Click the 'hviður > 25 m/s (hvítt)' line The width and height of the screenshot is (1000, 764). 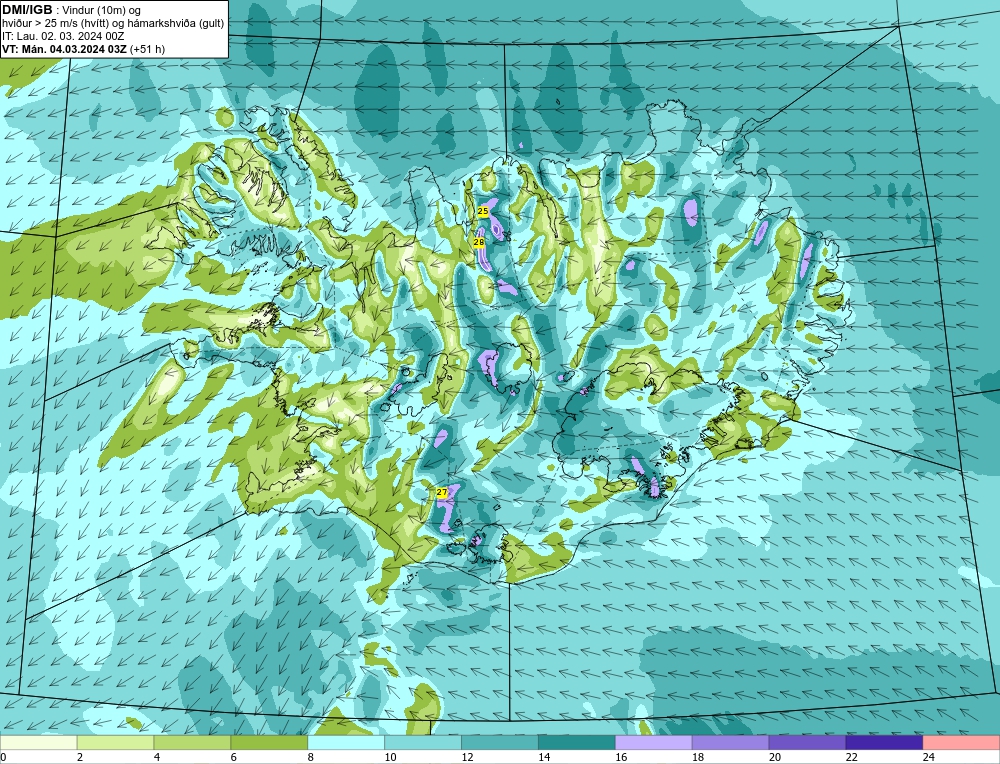coord(54,24)
